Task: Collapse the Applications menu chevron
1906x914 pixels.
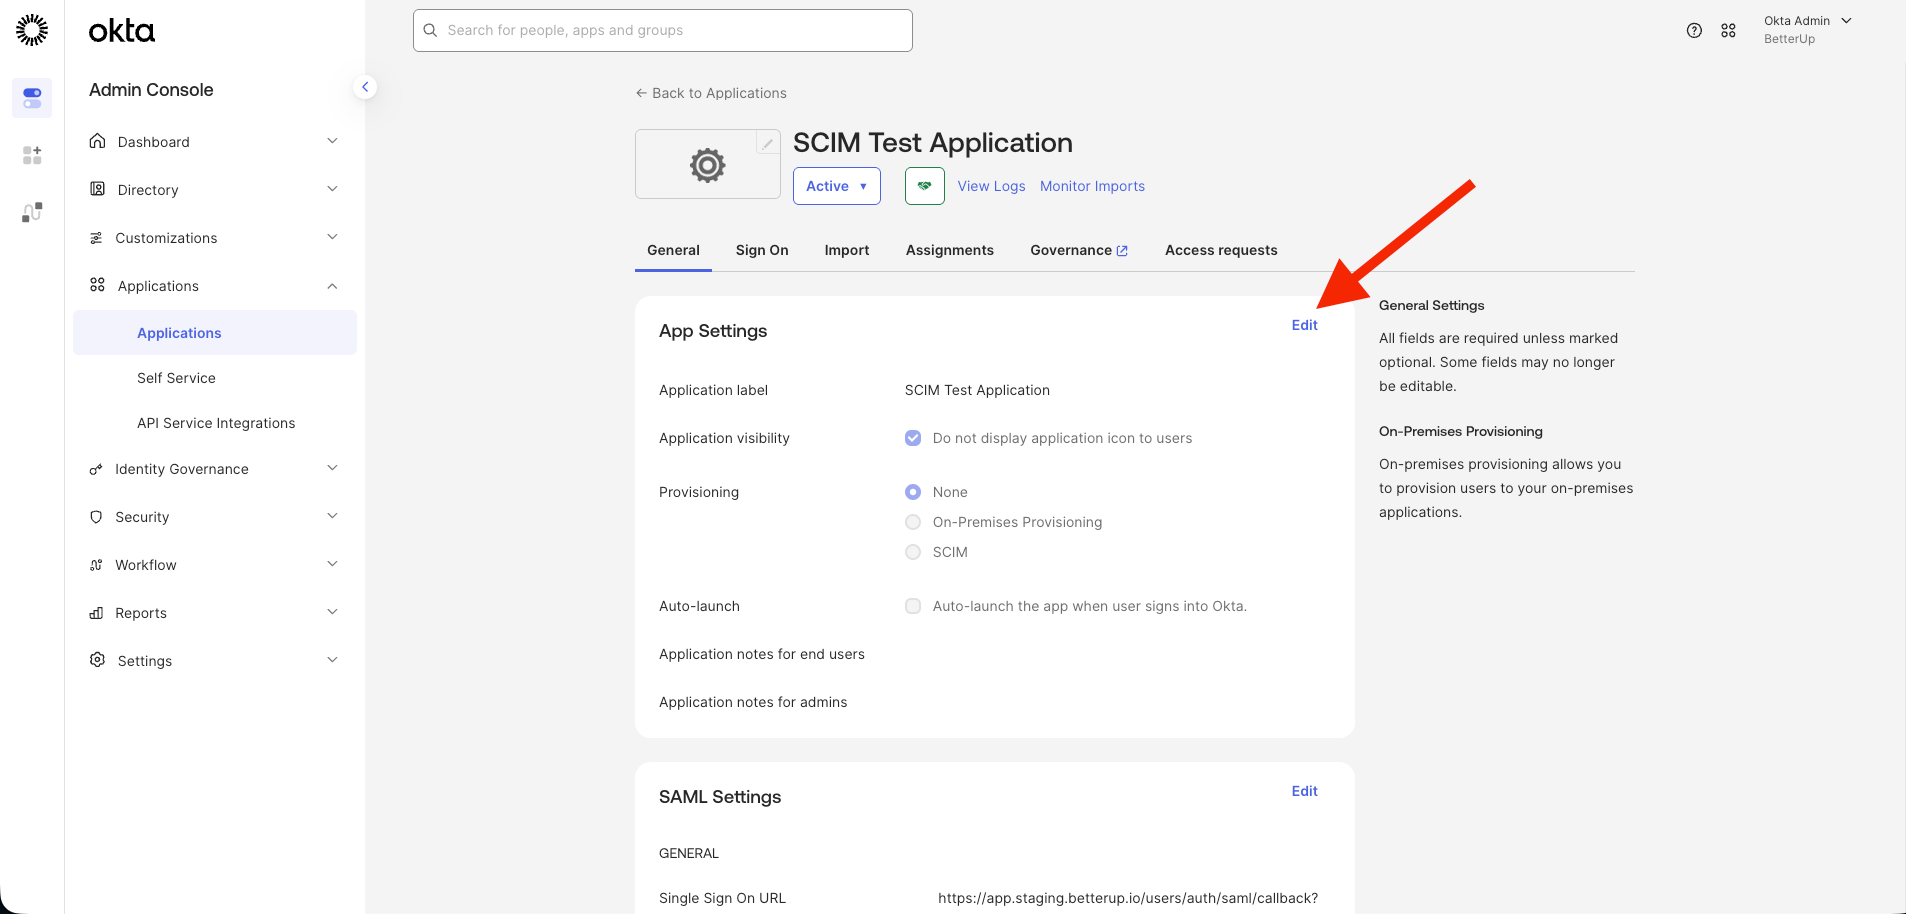Action: click(x=332, y=286)
